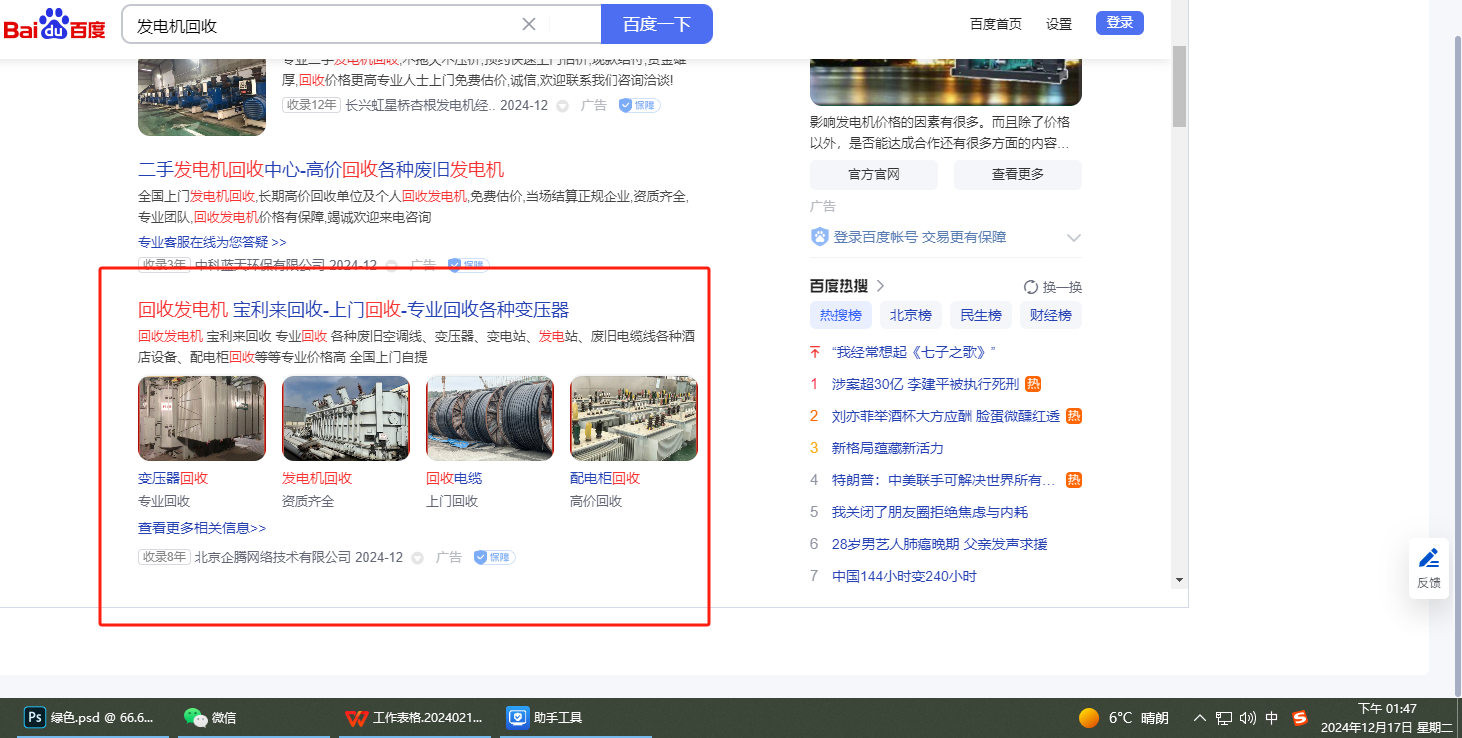Viewport: 1462px width, 738px height.
Task: Open the taskbar clock showing 下午 01:47
Action: click(x=1387, y=717)
